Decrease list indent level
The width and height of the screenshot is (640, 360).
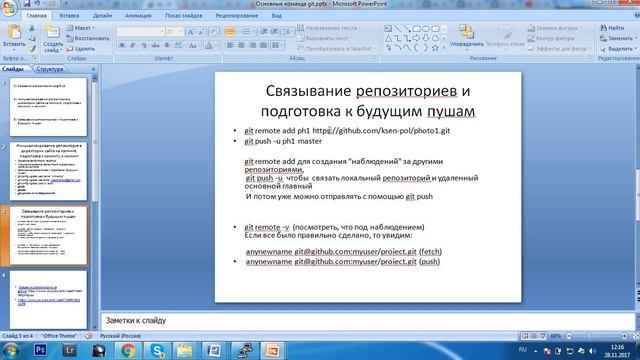click(264, 32)
